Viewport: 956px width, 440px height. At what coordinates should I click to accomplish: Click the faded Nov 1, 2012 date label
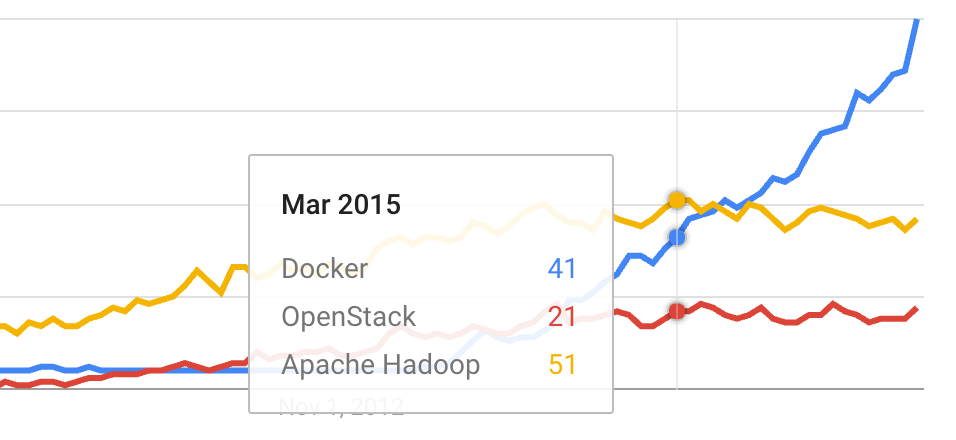tap(341, 406)
